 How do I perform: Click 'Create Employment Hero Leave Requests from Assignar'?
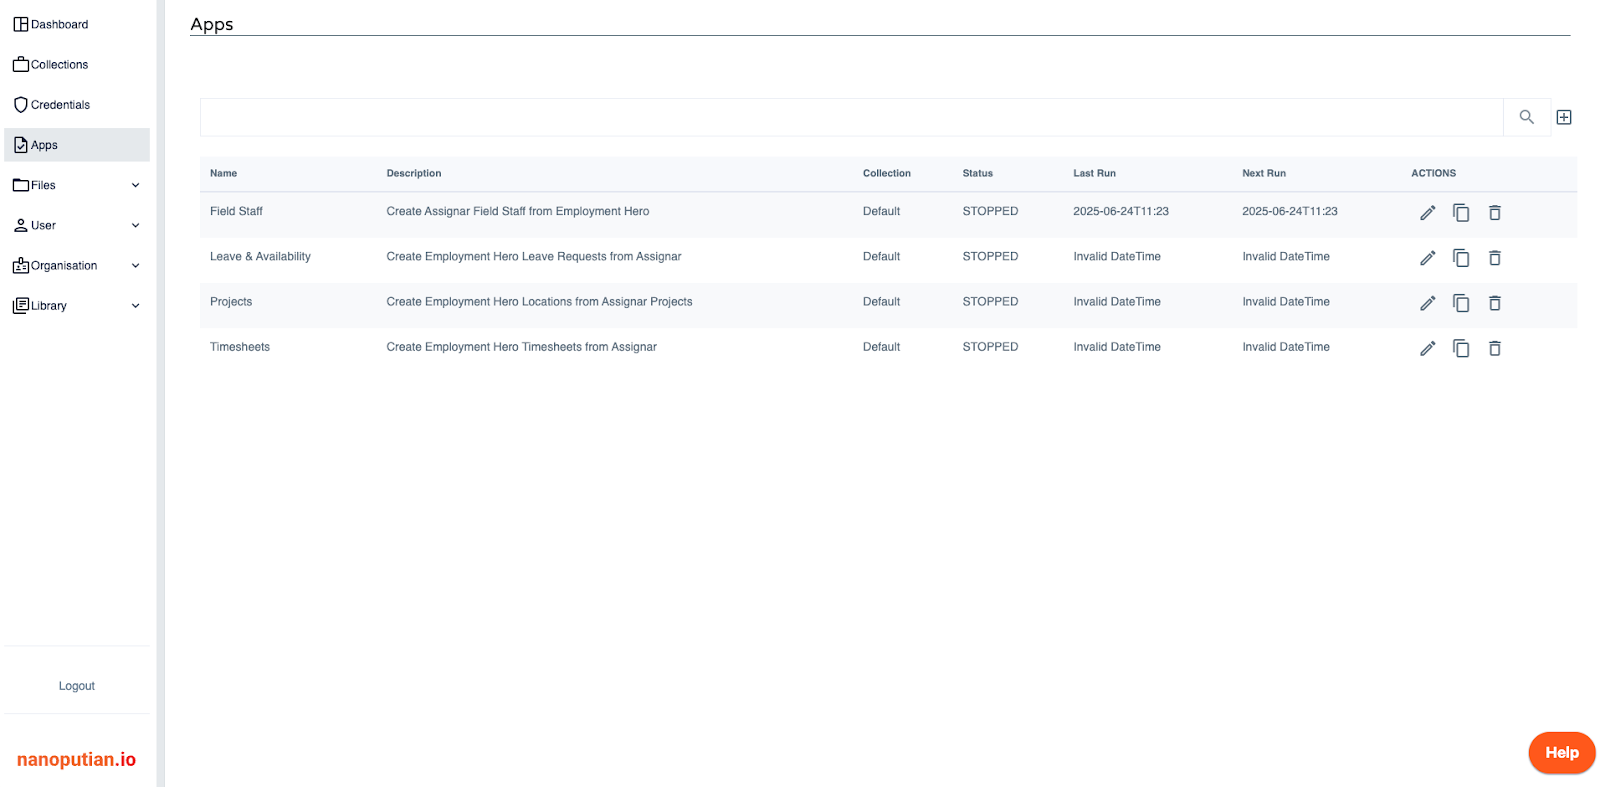(x=534, y=256)
